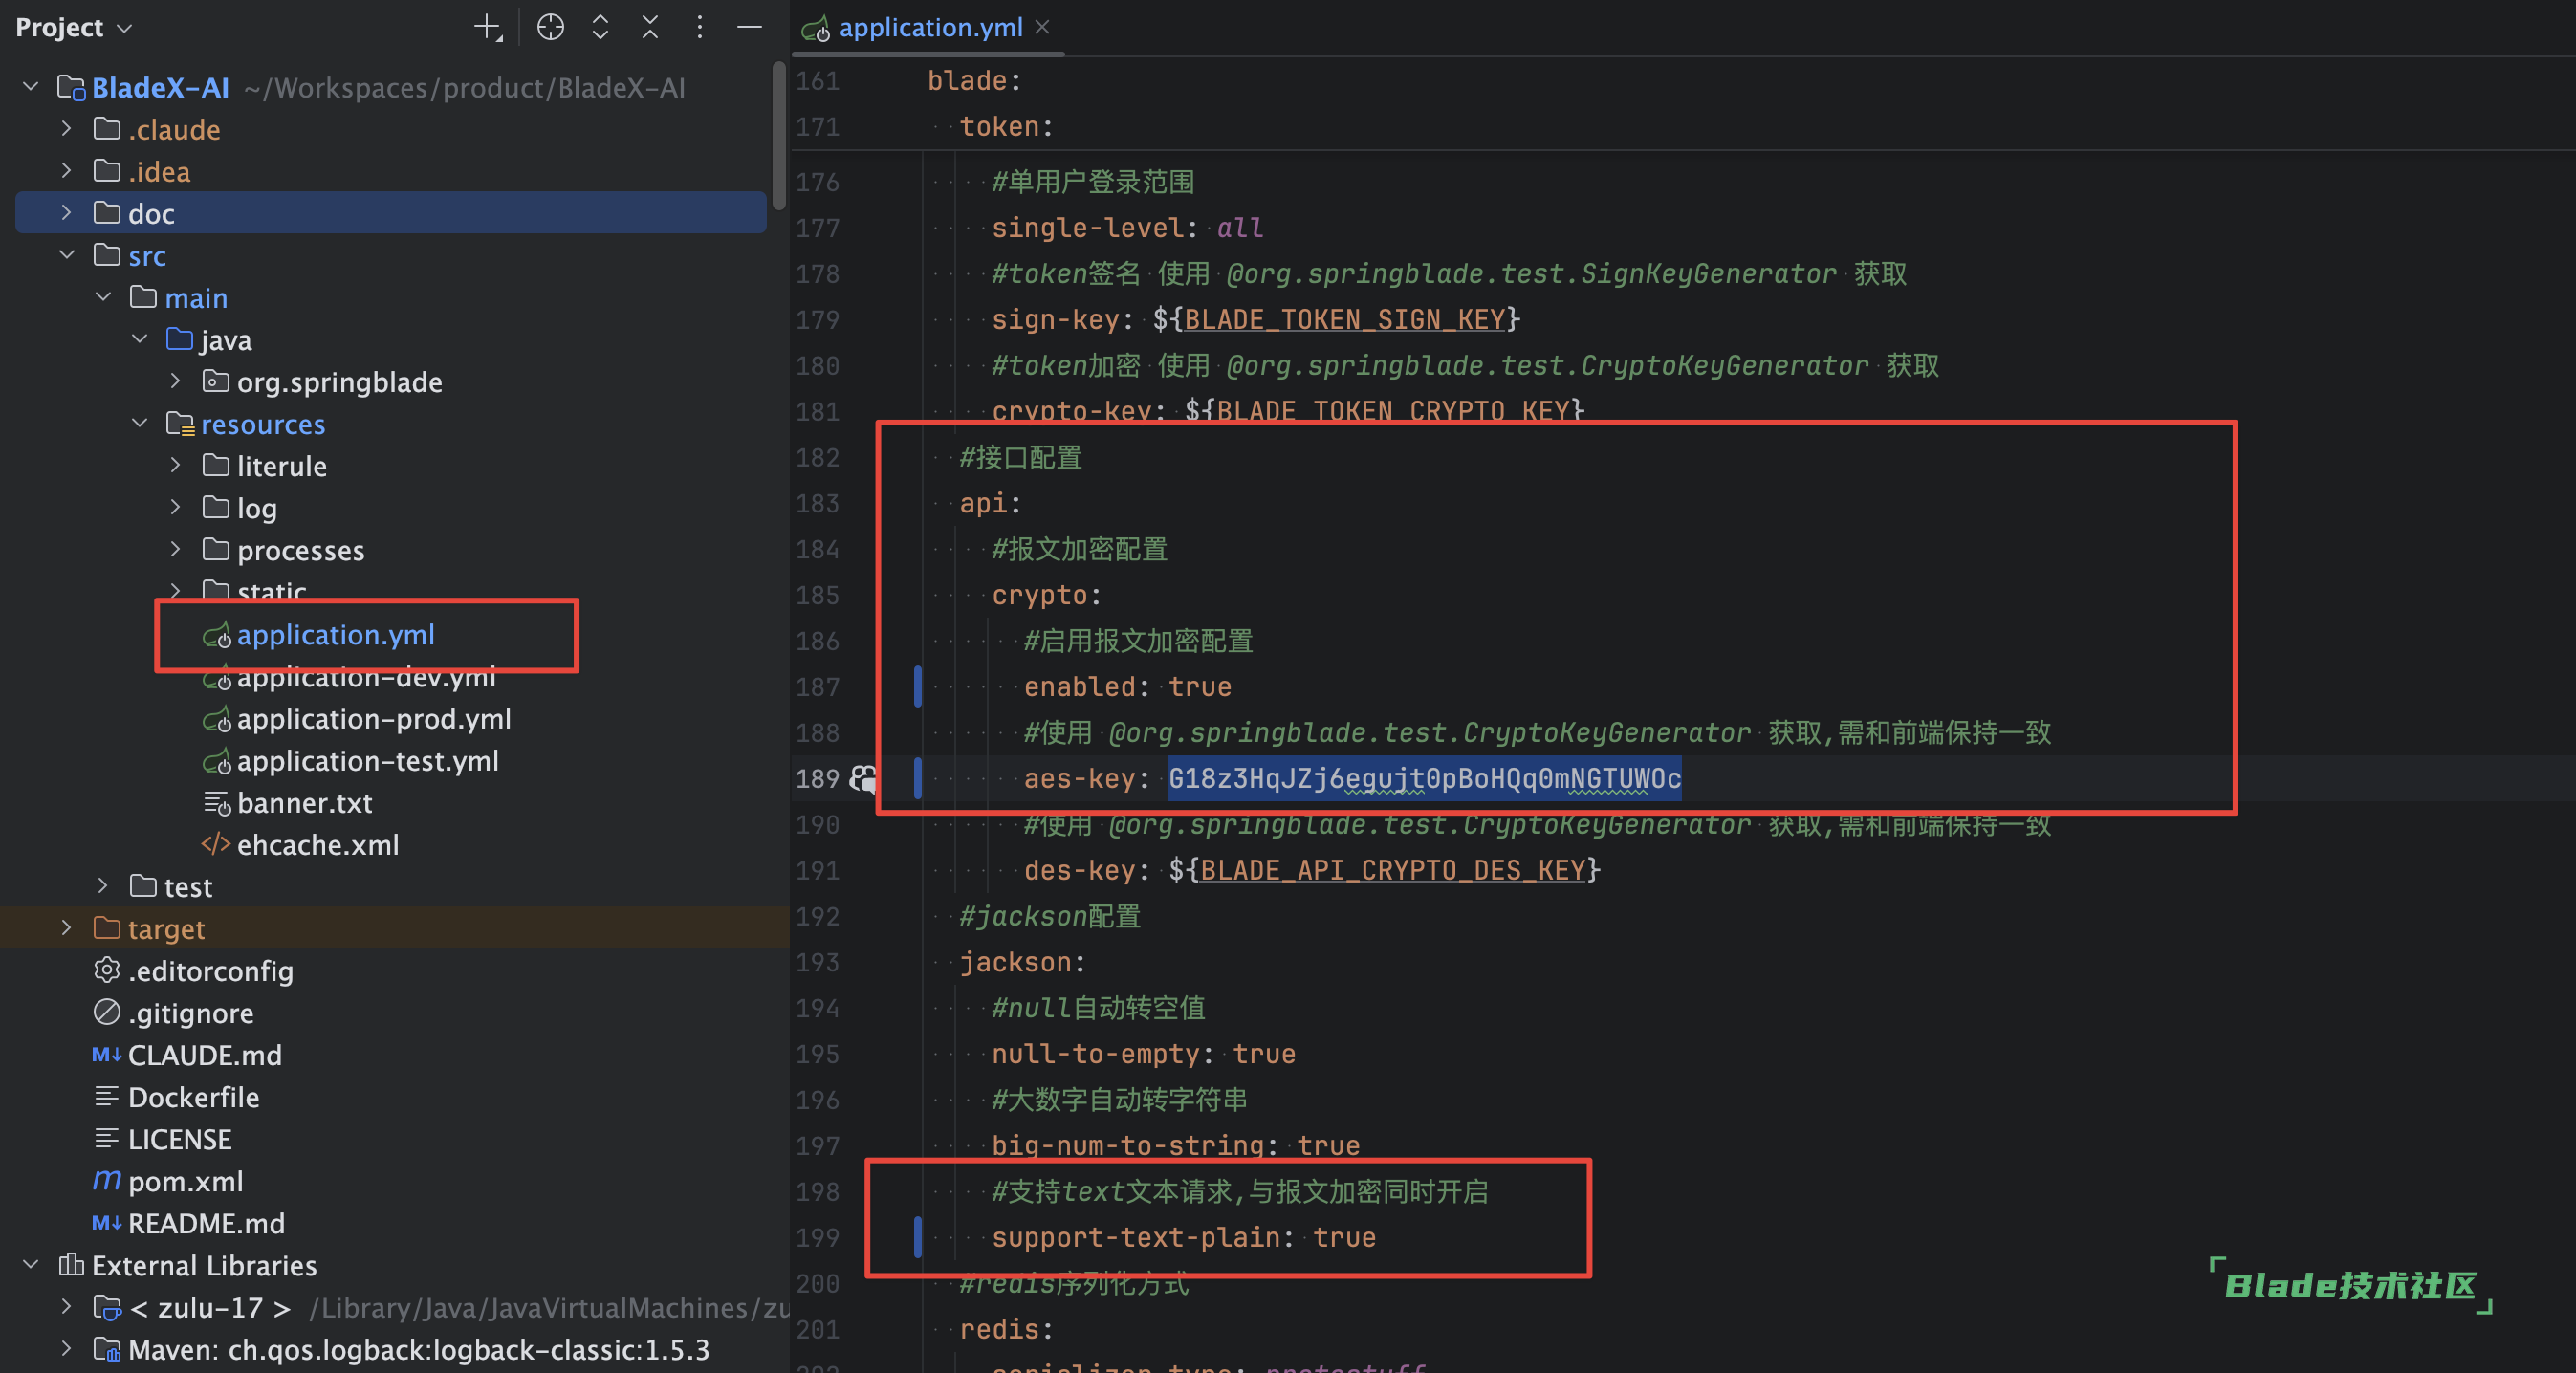
Task: Select banner.txt file
Action: coord(304,802)
